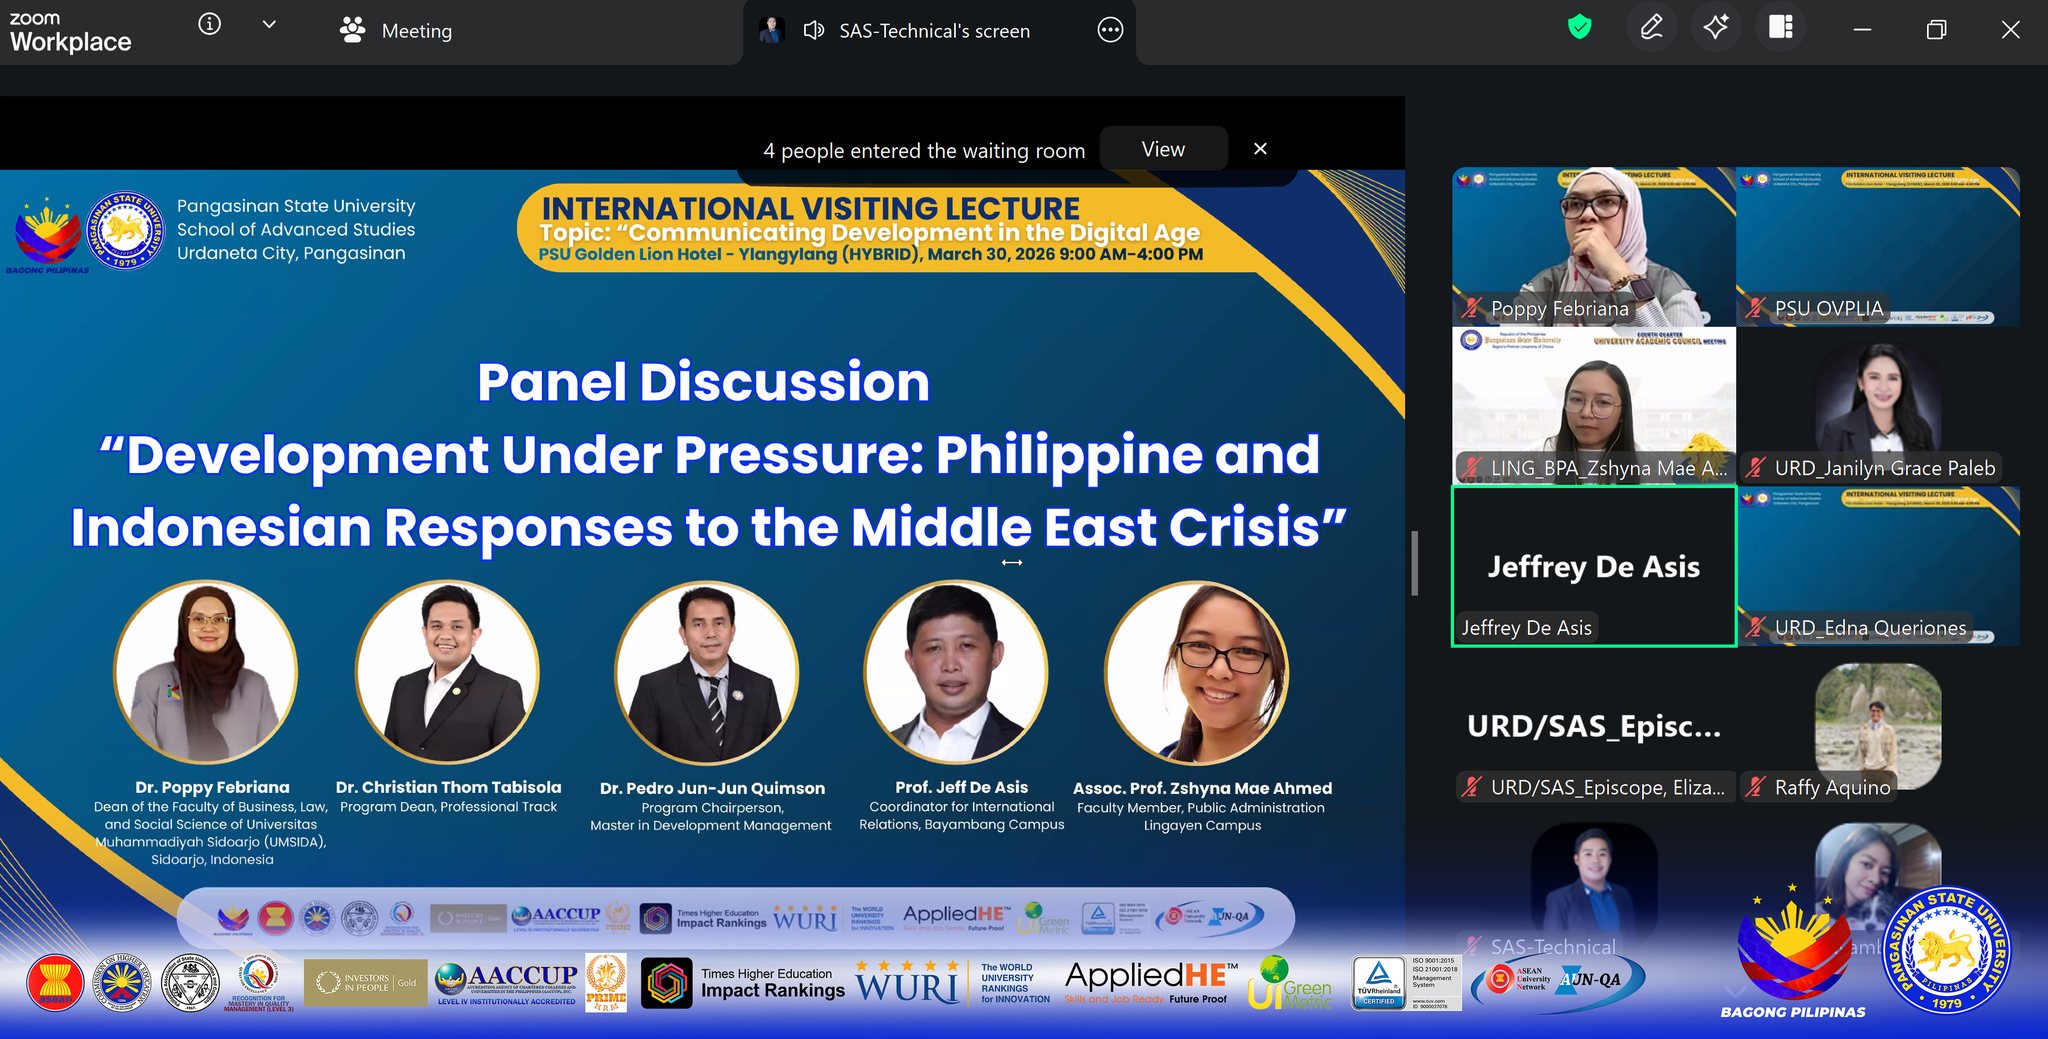
Task: Open the more options ellipsis for the shared screen
Action: click(1110, 31)
